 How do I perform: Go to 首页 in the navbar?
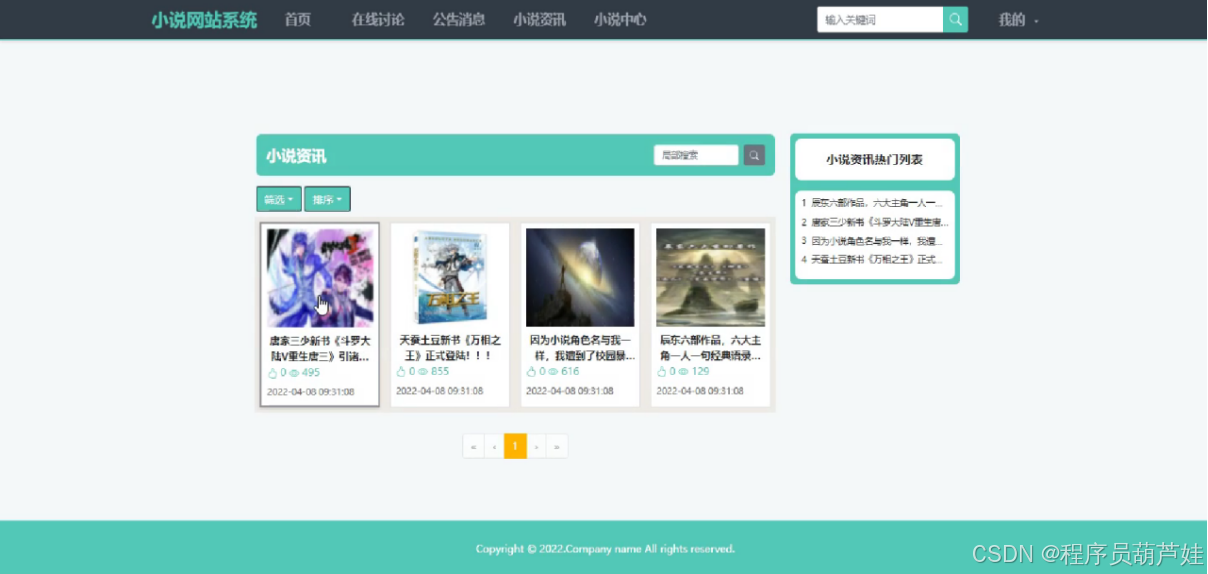pos(297,20)
